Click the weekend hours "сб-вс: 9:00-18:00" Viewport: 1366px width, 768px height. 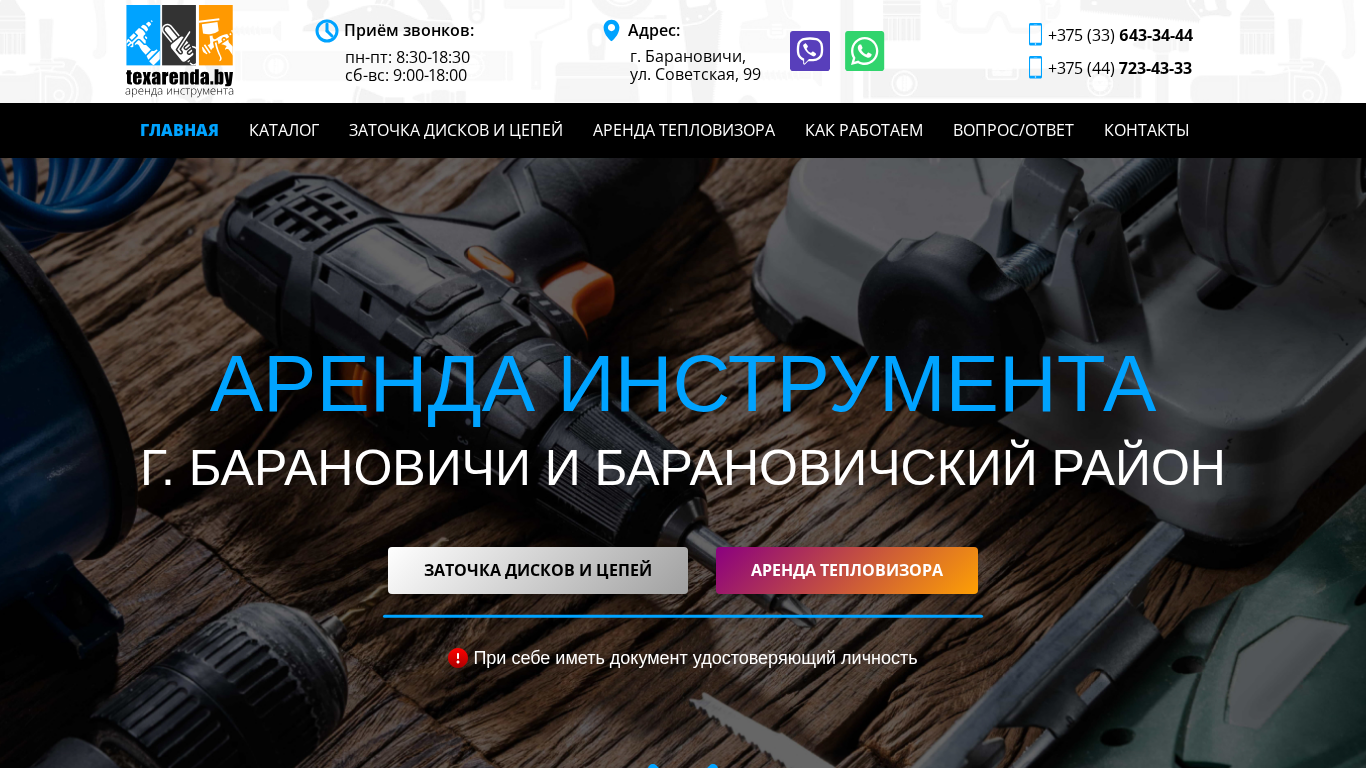click(x=406, y=75)
